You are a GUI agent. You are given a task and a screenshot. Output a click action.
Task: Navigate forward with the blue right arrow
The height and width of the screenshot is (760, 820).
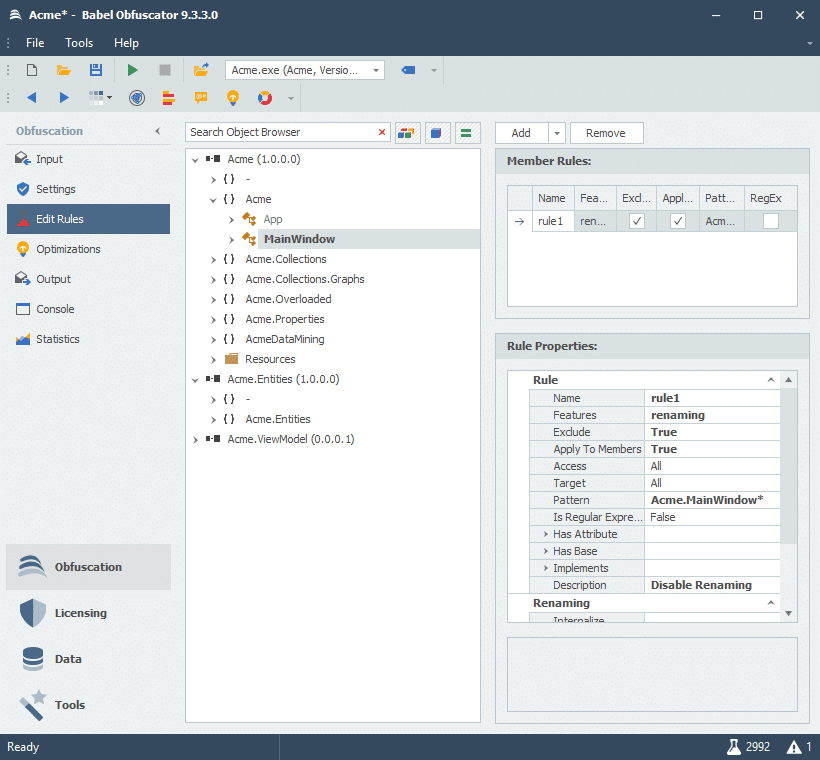64,98
